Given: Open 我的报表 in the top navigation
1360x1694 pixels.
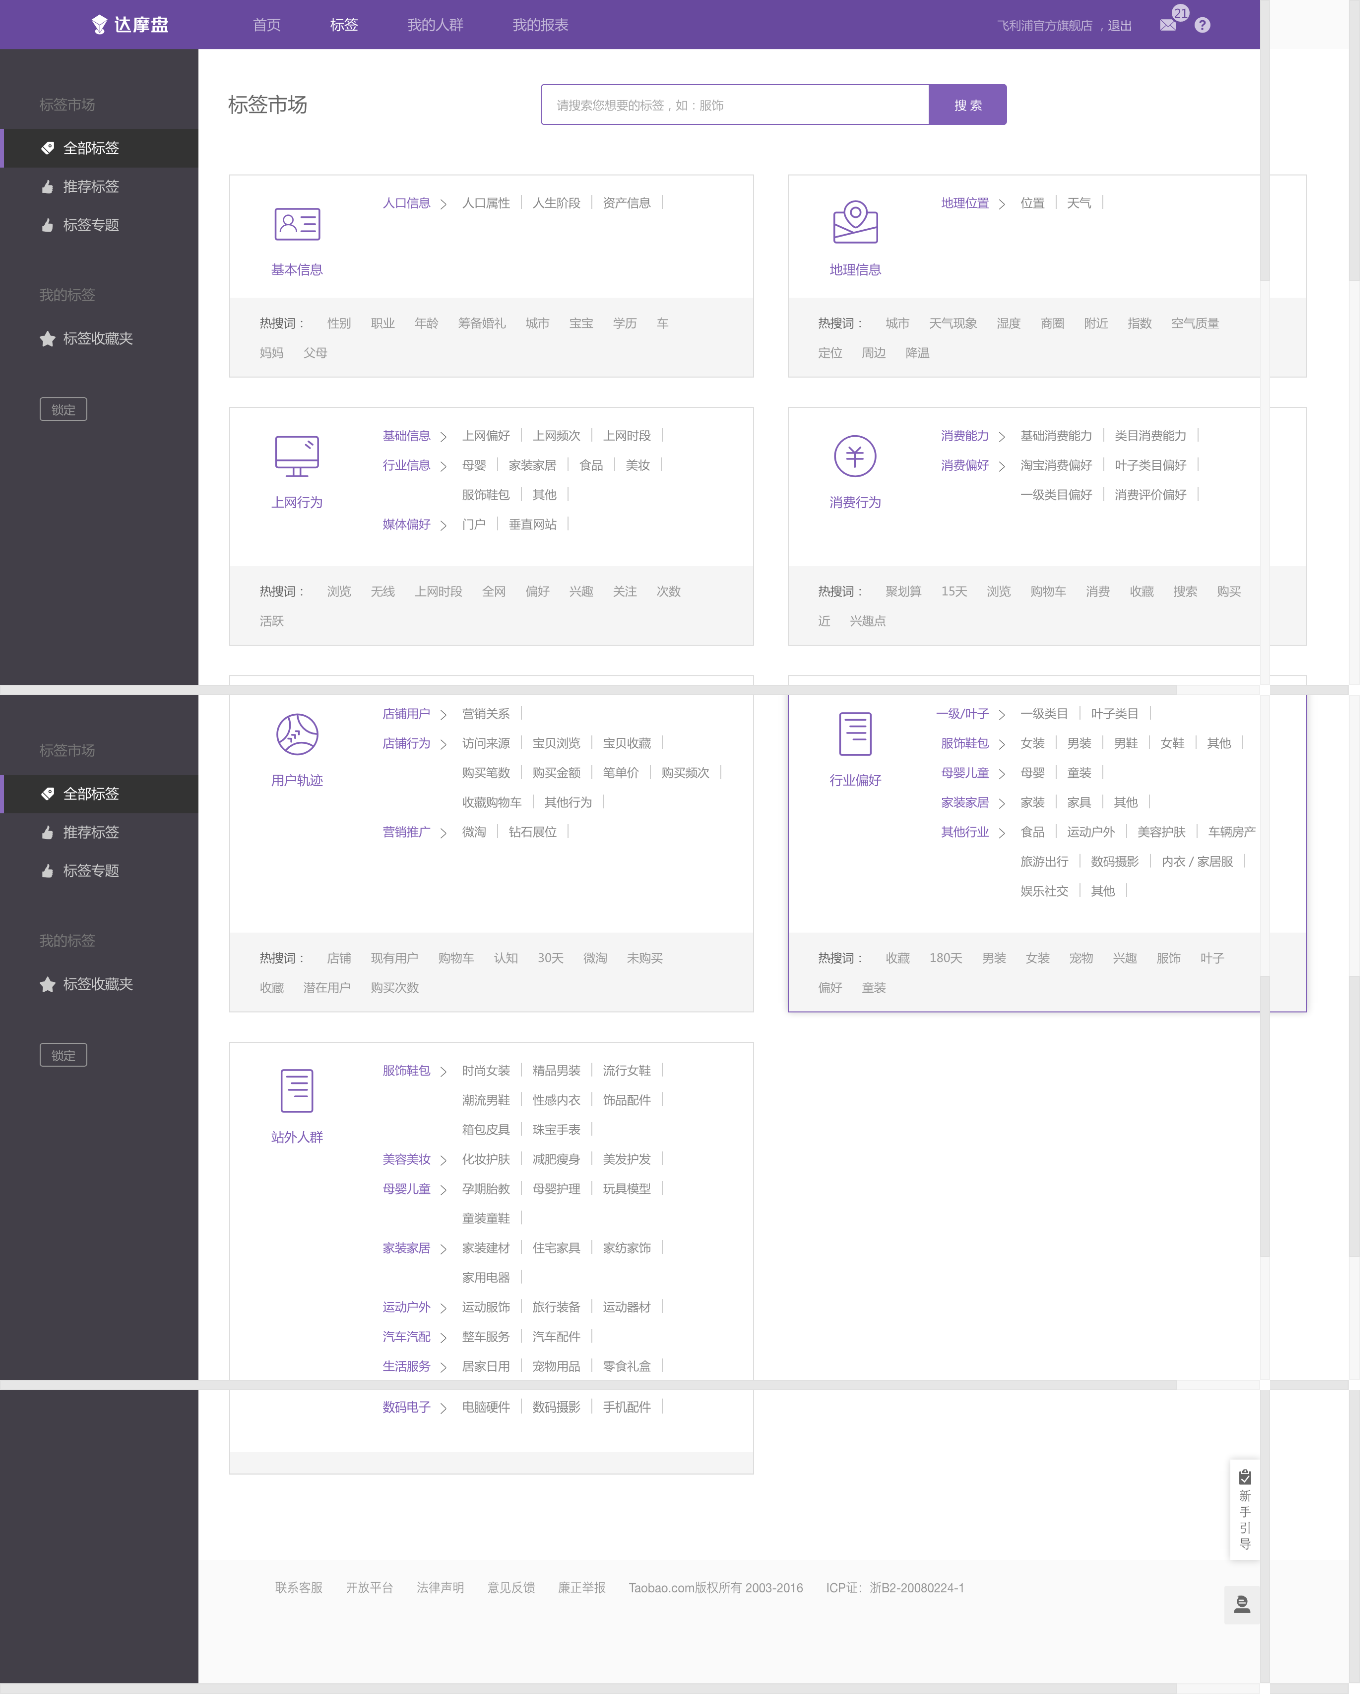Looking at the screenshot, I should (x=540, y=25).
